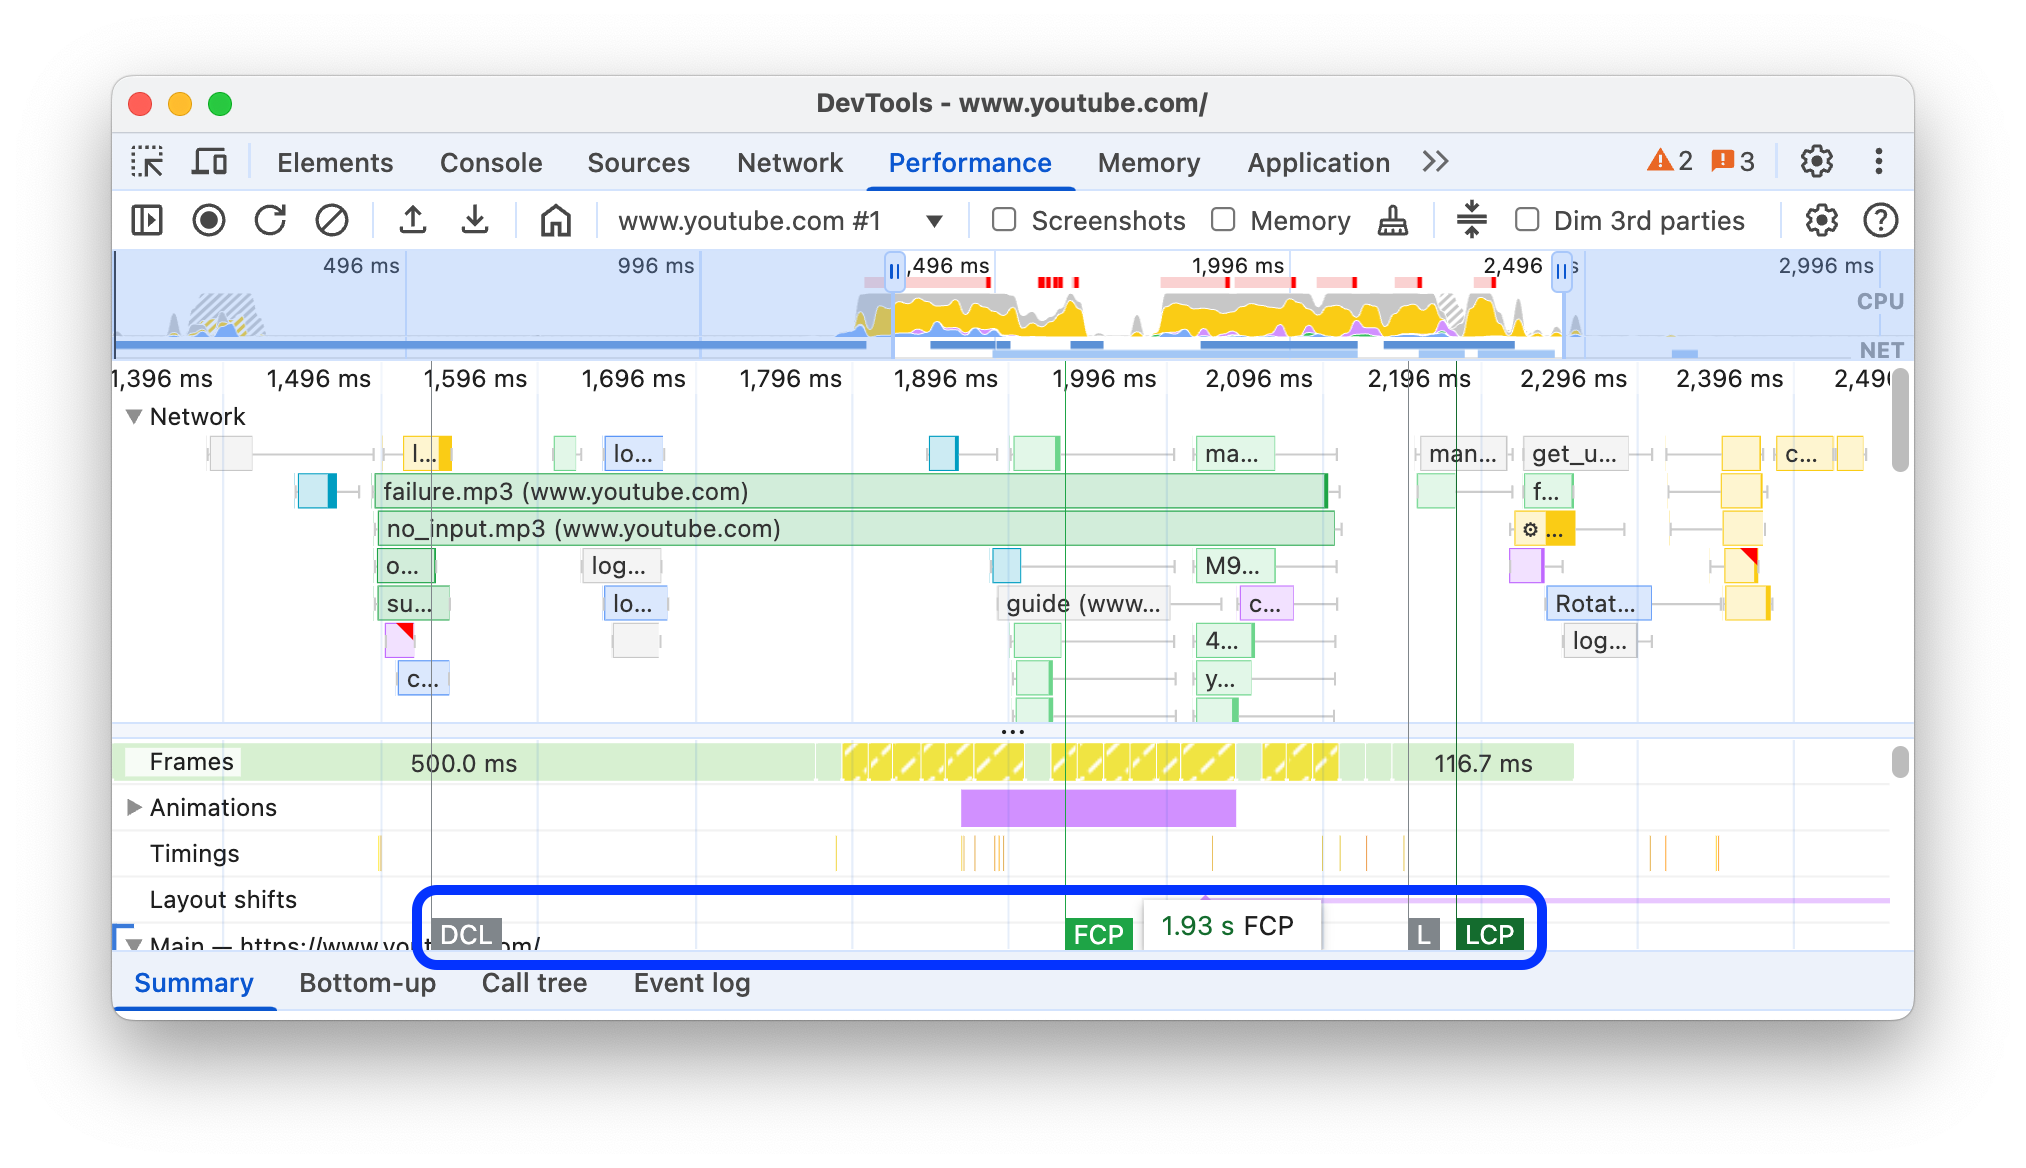The width and height of the screenshot is (2026, 1168).
Task: Enable the Memory checkbox
Action: coord(1223,220)
